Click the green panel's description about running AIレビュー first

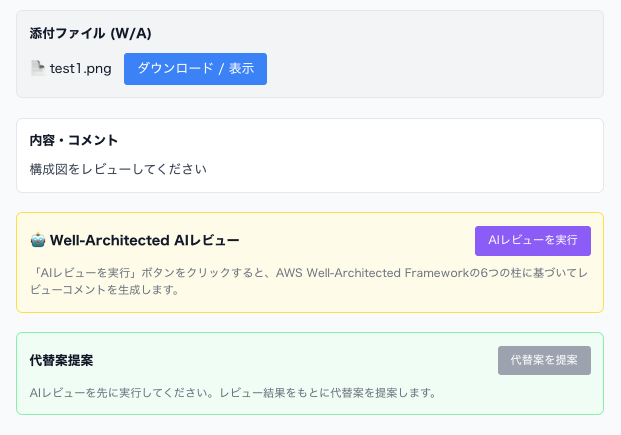[x=232, y=392]
